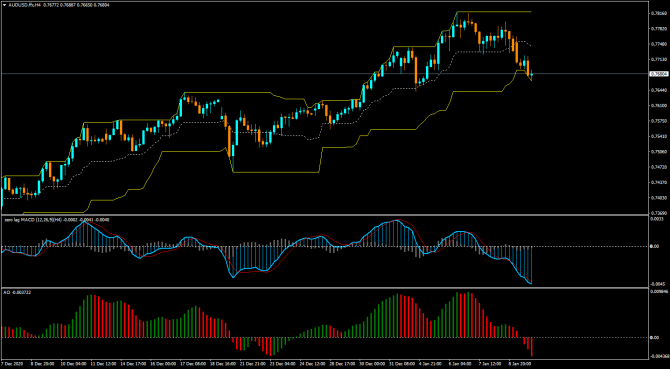Select the current price label on price axis
This screenshot has height=369, width=670.
click(659, 74)
